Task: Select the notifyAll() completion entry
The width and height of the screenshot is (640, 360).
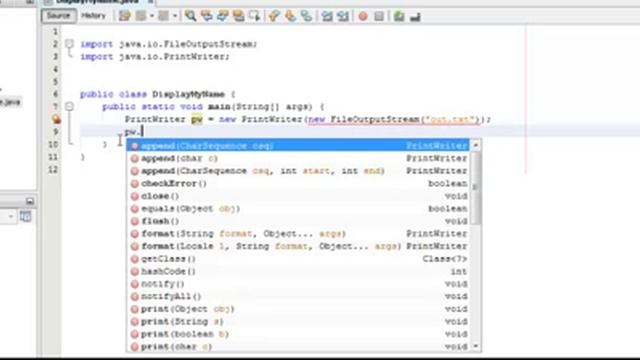Action: click(298, 296)
